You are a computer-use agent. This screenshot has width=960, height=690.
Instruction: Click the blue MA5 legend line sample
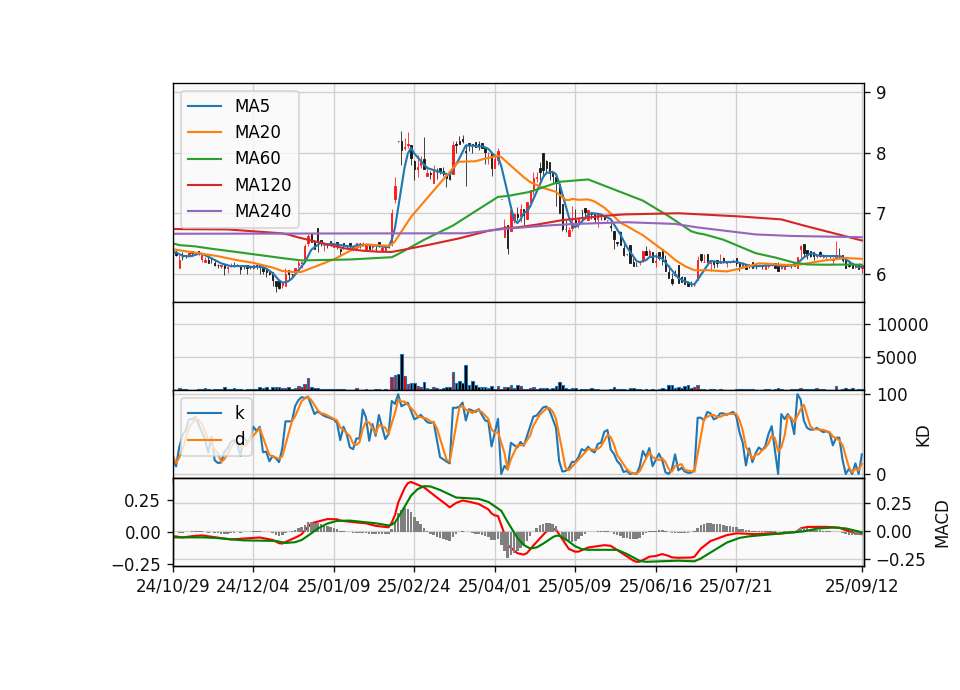click(x=204, y=106)
